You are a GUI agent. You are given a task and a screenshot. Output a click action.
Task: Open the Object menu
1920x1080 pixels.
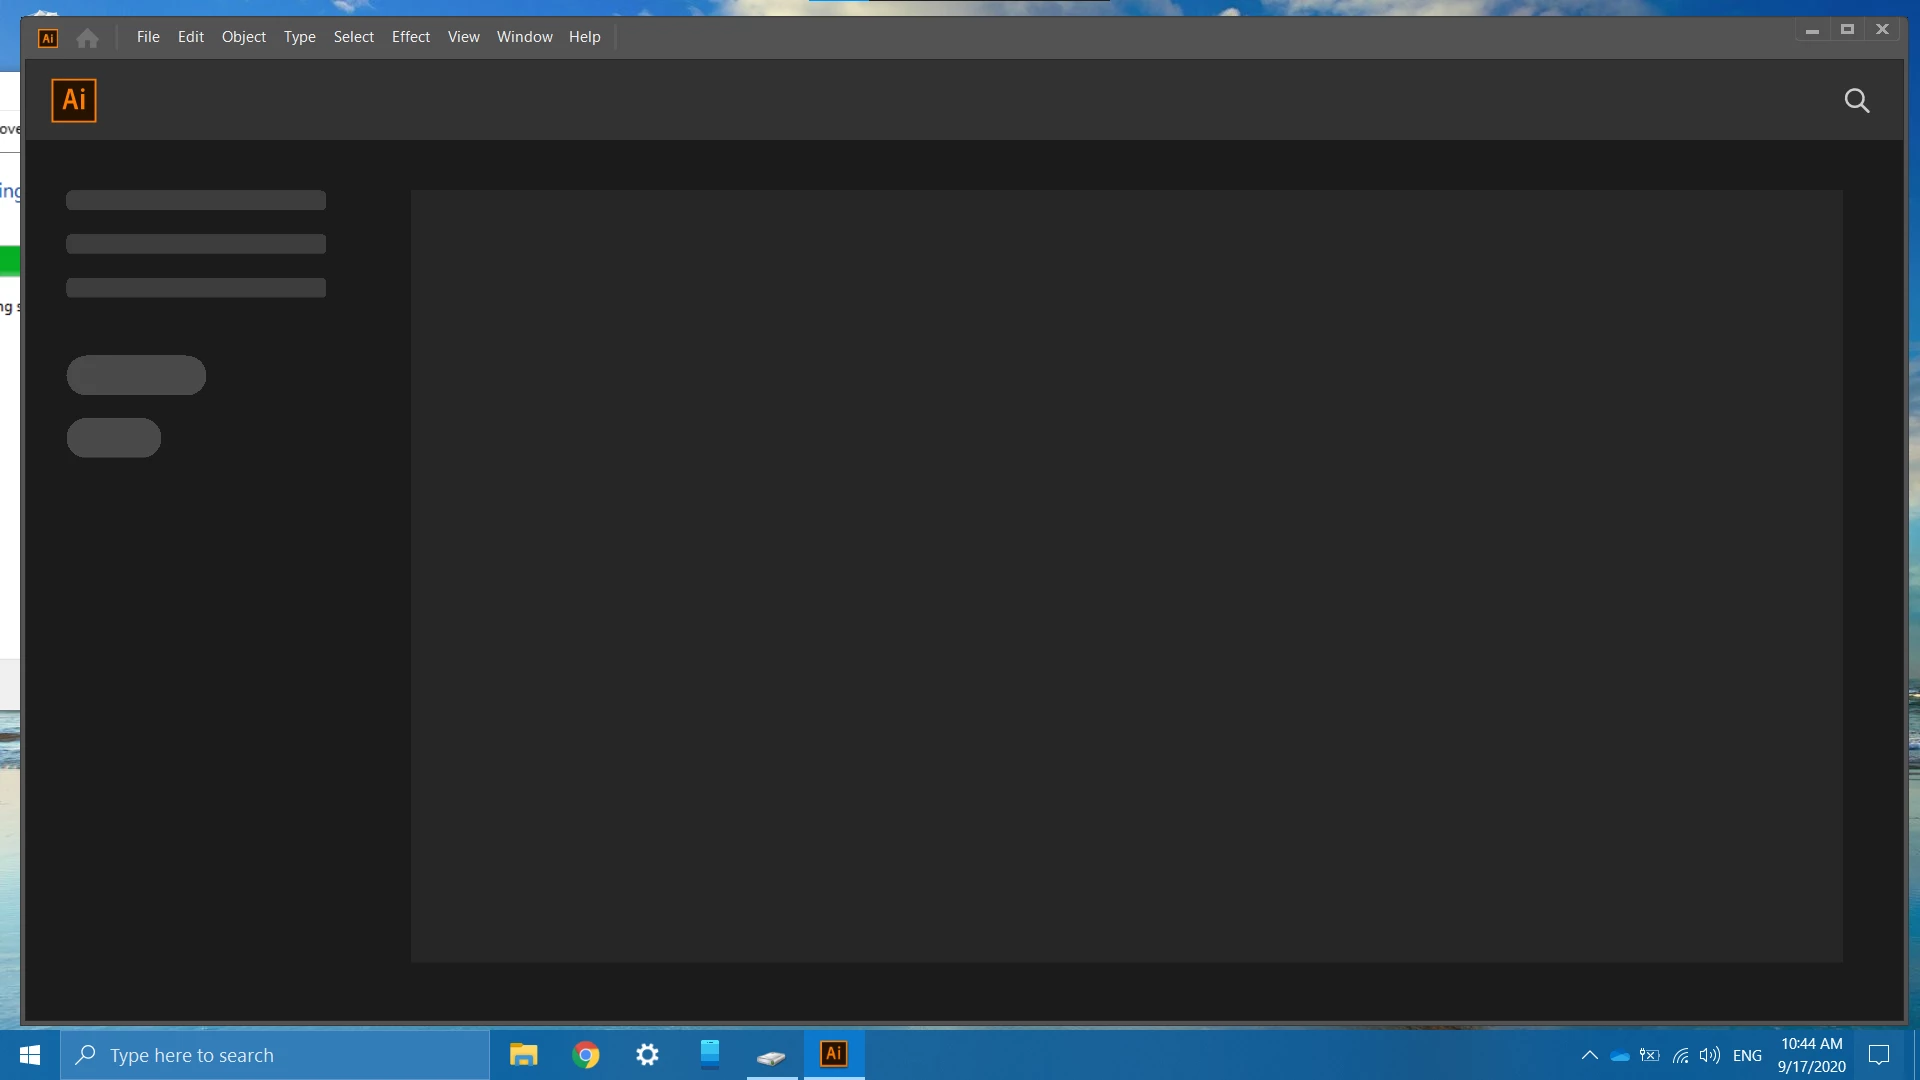(243, 37)
